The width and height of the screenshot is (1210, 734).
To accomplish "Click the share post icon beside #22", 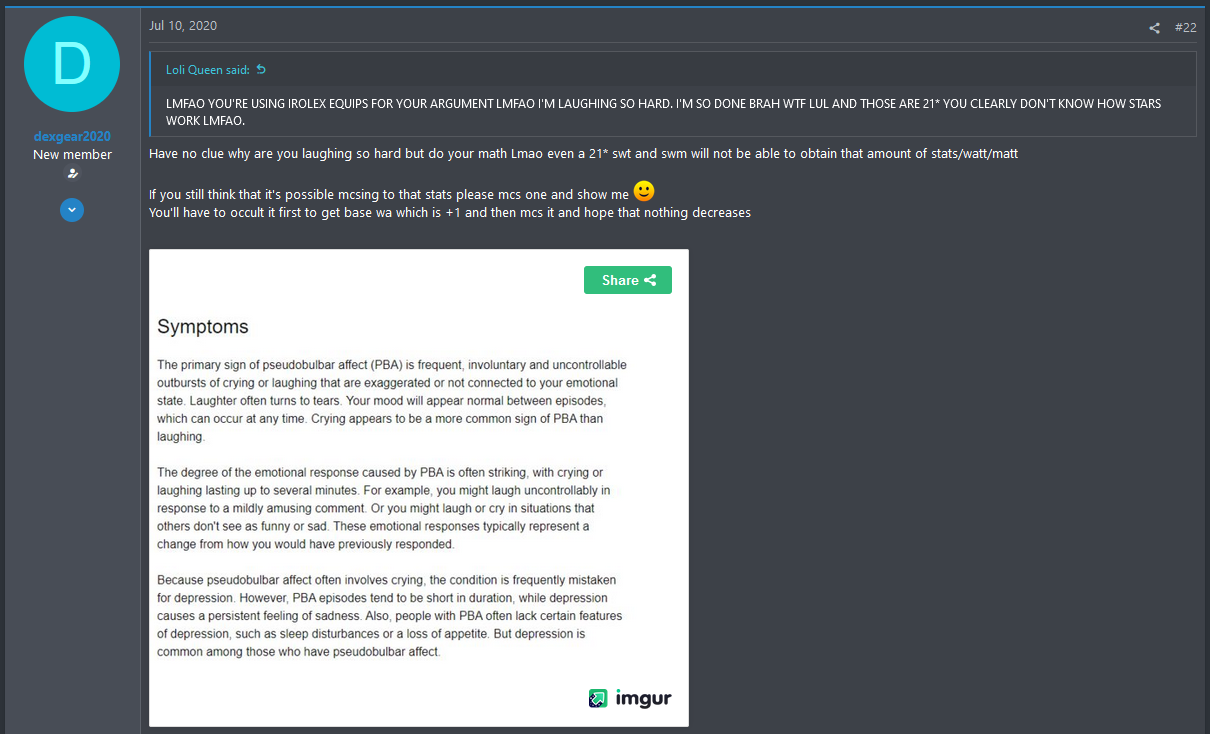I will coord(1154,28).
